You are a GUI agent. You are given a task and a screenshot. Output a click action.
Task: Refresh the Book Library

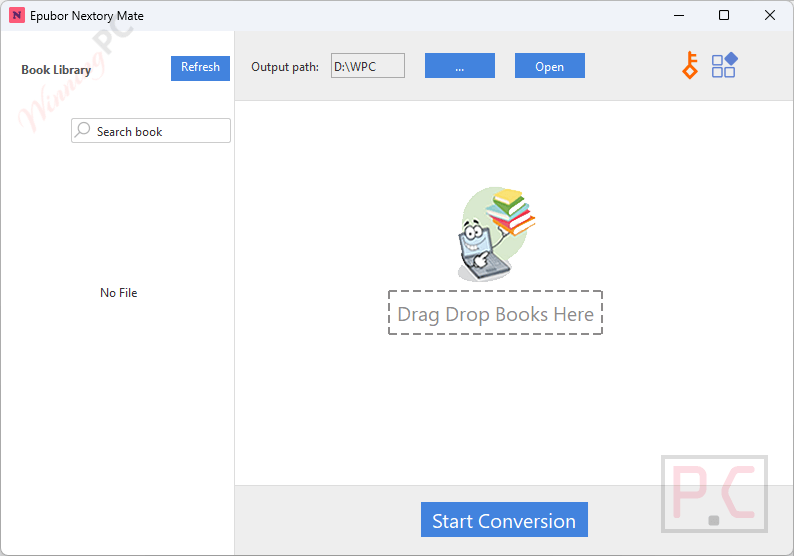click(x=200, y=68)
